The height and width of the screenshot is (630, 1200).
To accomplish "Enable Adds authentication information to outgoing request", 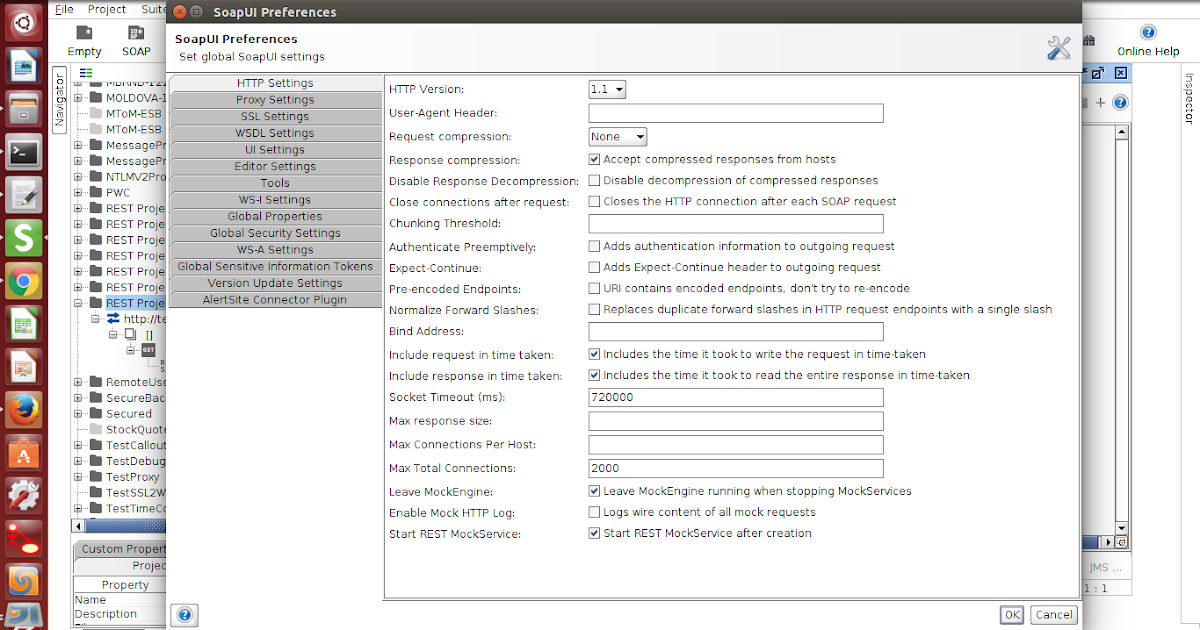I will coord(594,246).
